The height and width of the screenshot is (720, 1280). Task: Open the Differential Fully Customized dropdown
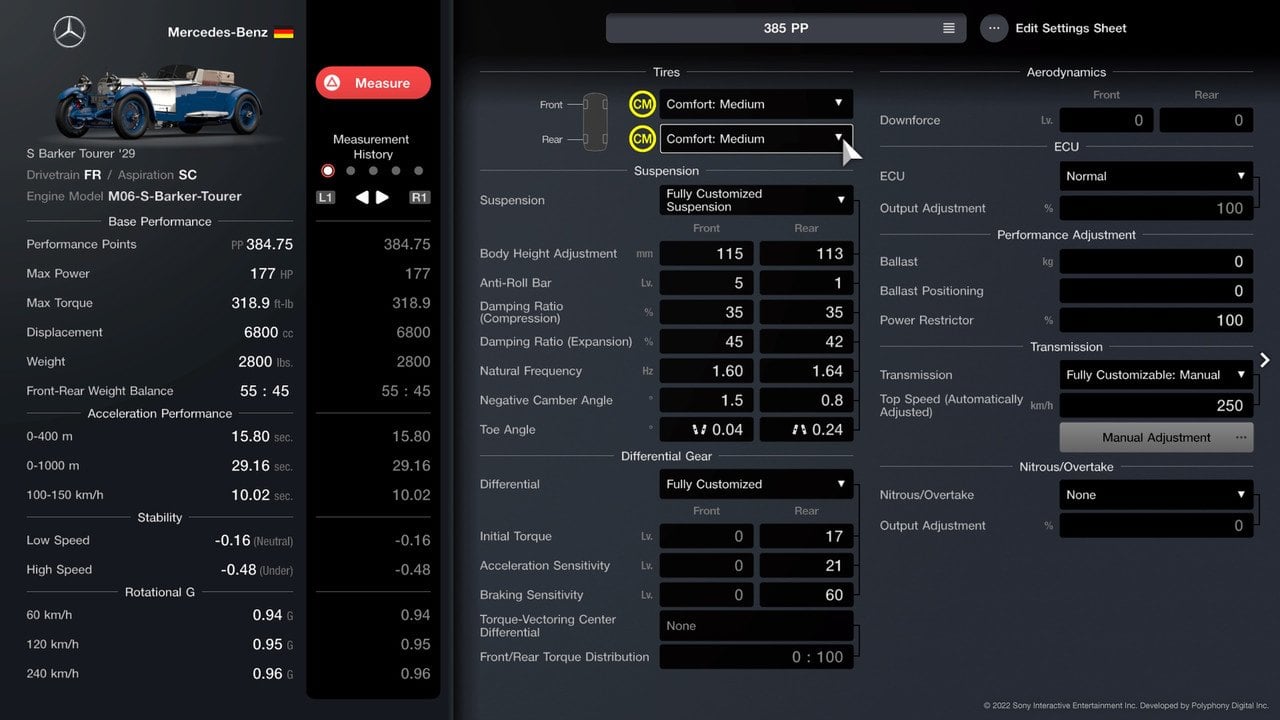point(756,484)
